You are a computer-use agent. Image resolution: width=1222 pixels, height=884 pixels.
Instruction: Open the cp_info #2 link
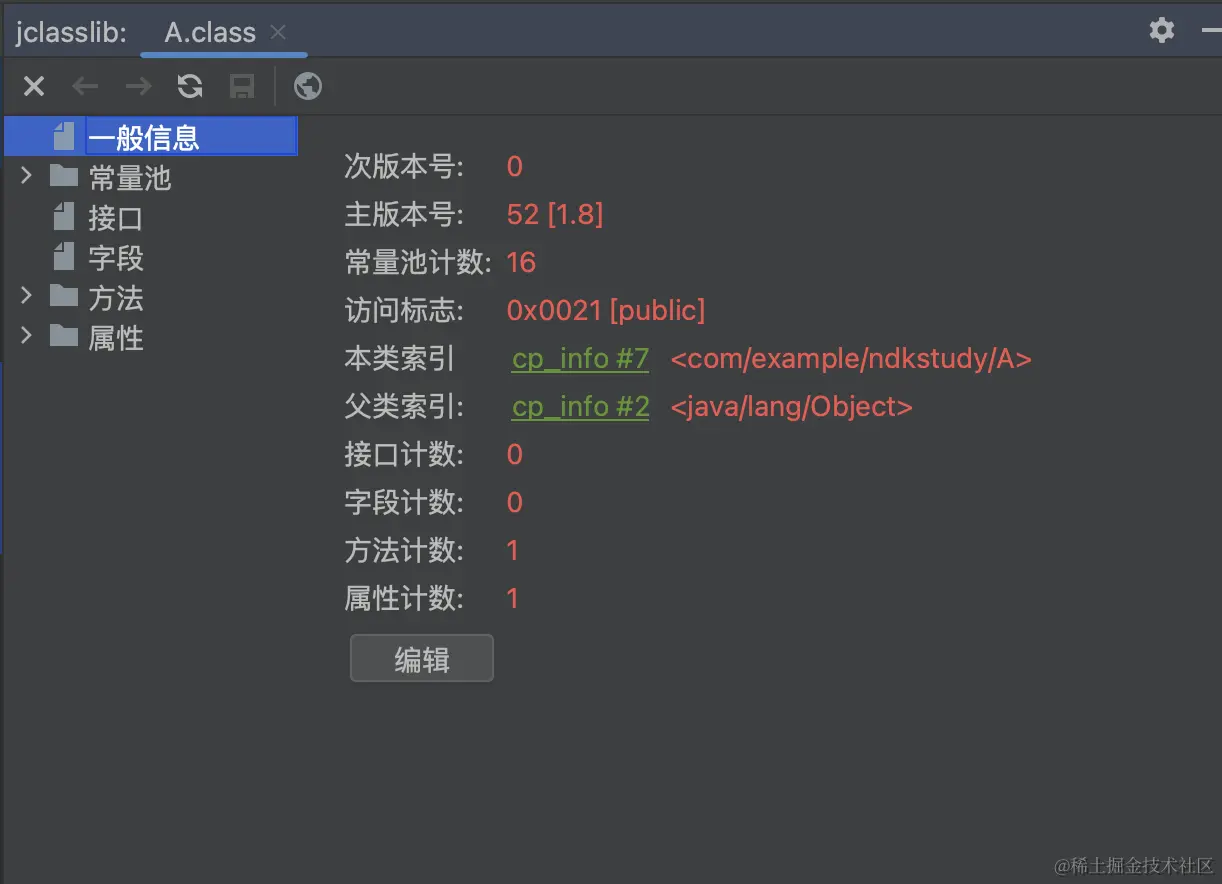click(x=580, y=406)
